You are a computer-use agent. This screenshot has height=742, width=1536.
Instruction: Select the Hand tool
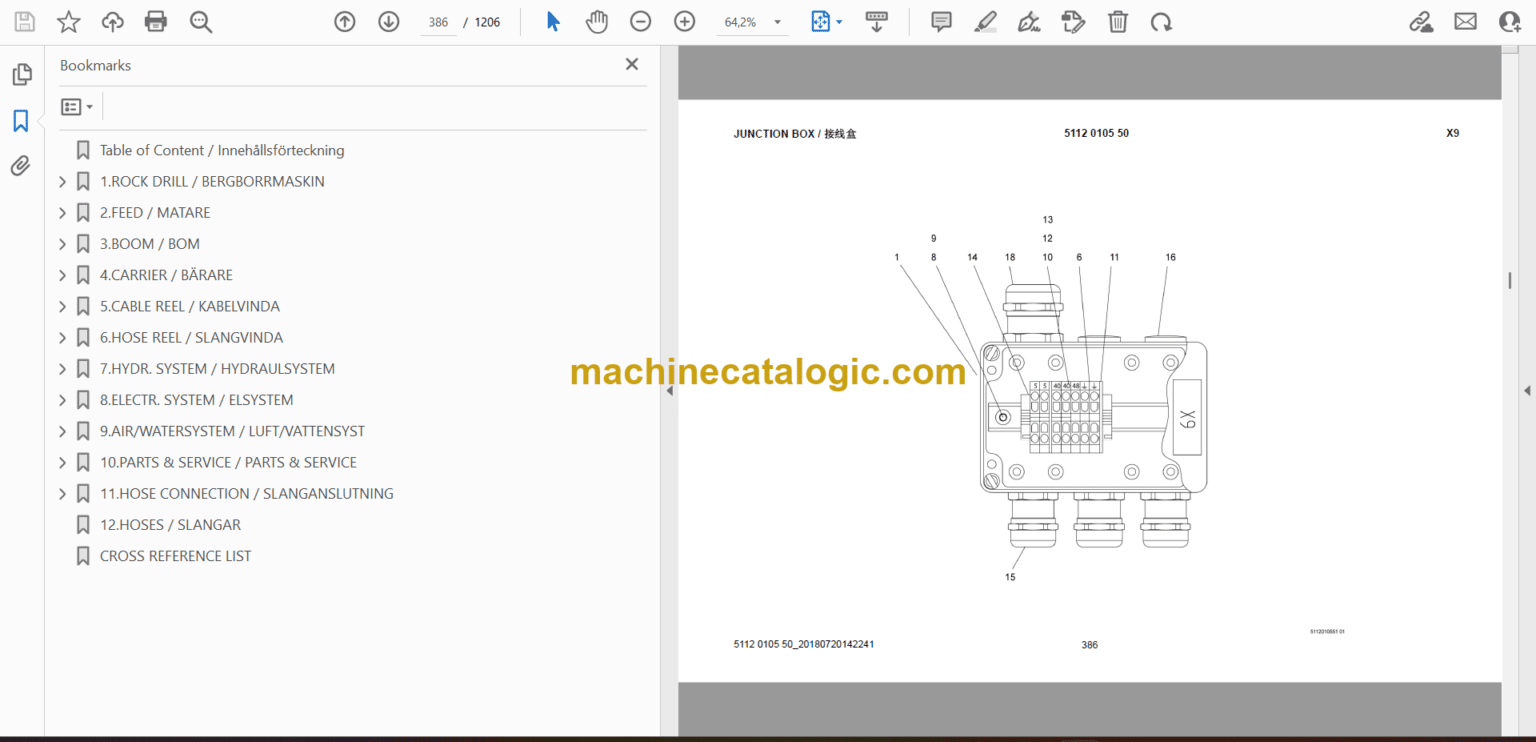coord(597,21)
